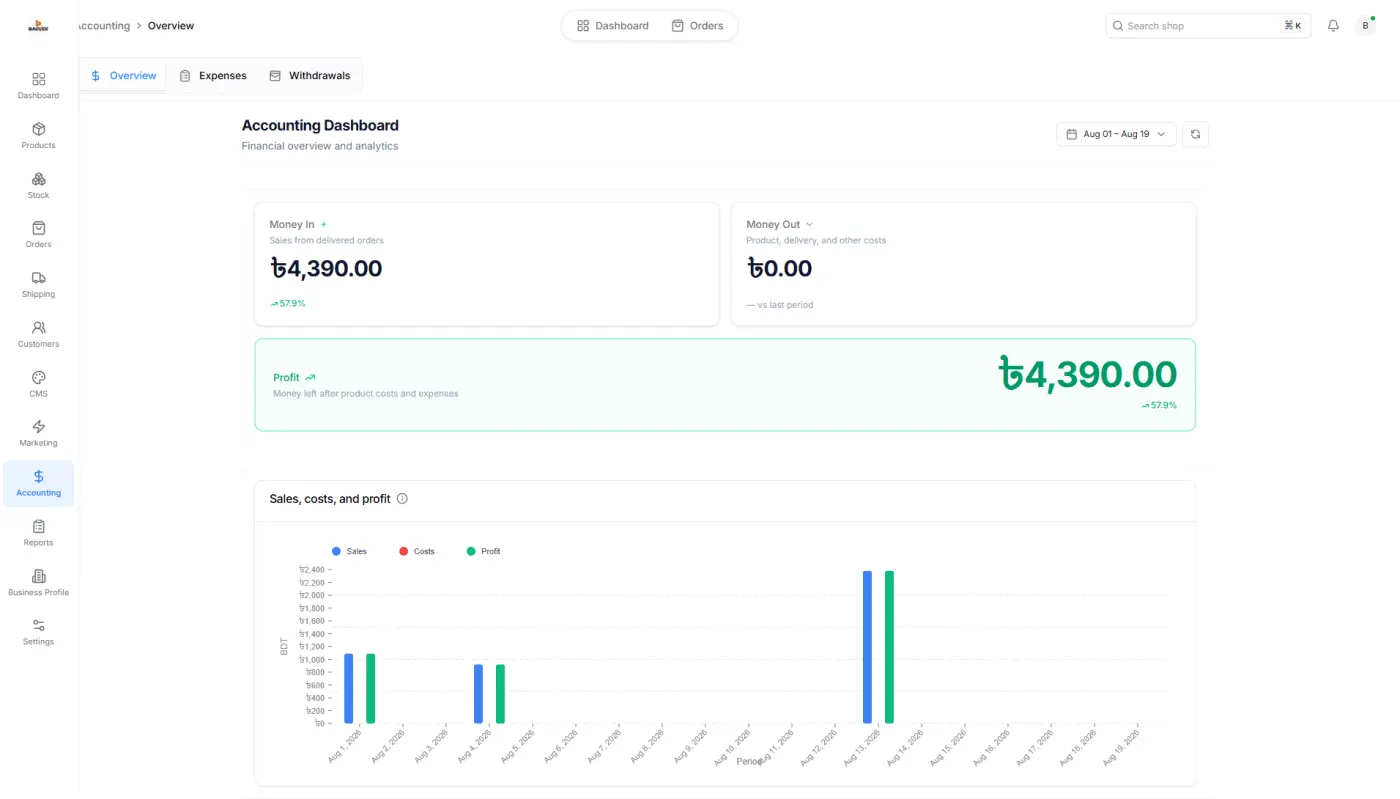Open the user avatar B

click(x=1365, y=26)
